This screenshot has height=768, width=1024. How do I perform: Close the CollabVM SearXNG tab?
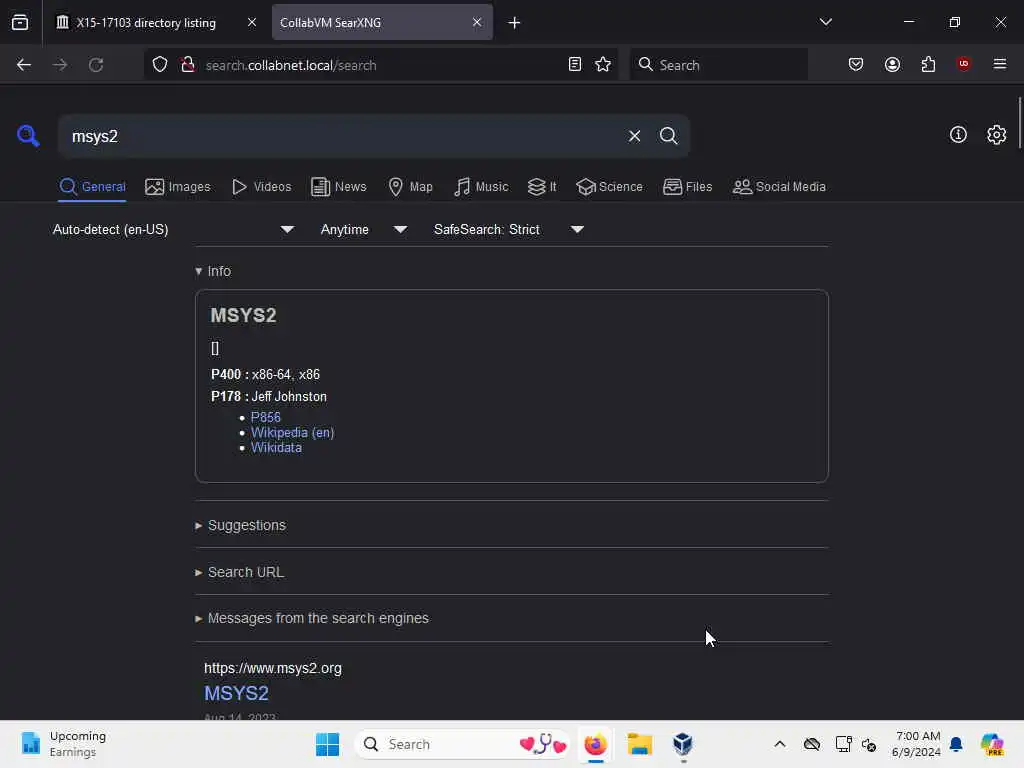point(477,22)
